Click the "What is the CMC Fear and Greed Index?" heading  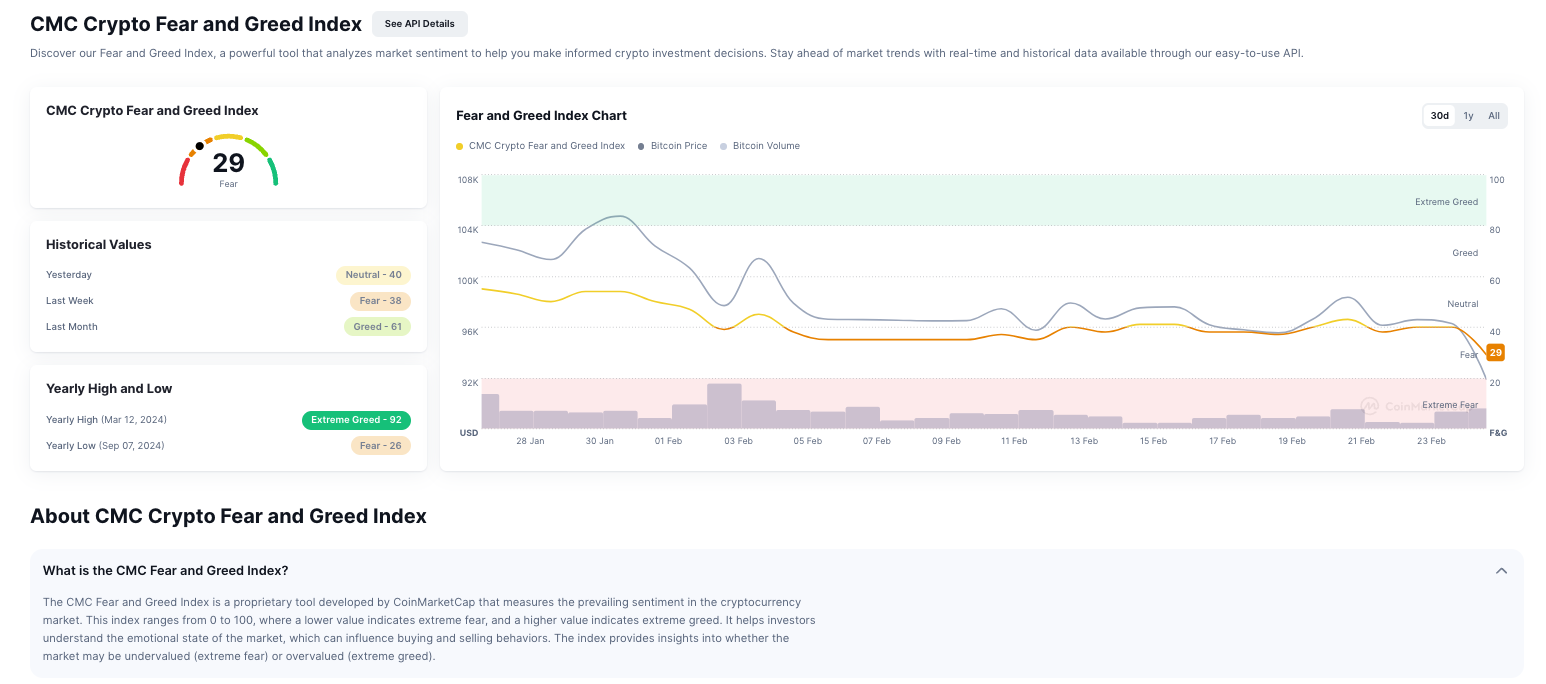[166, 571]
